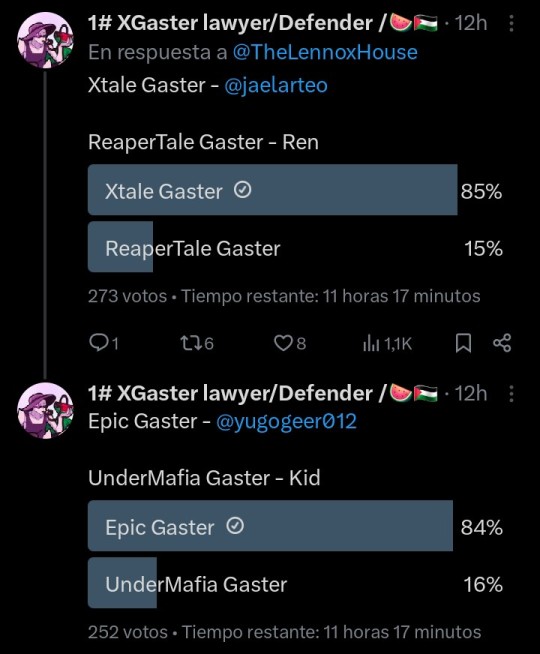This screenshot has width=540, height=654.
Task: Select ReaperTale Gaster poll option
Action: 295,247
